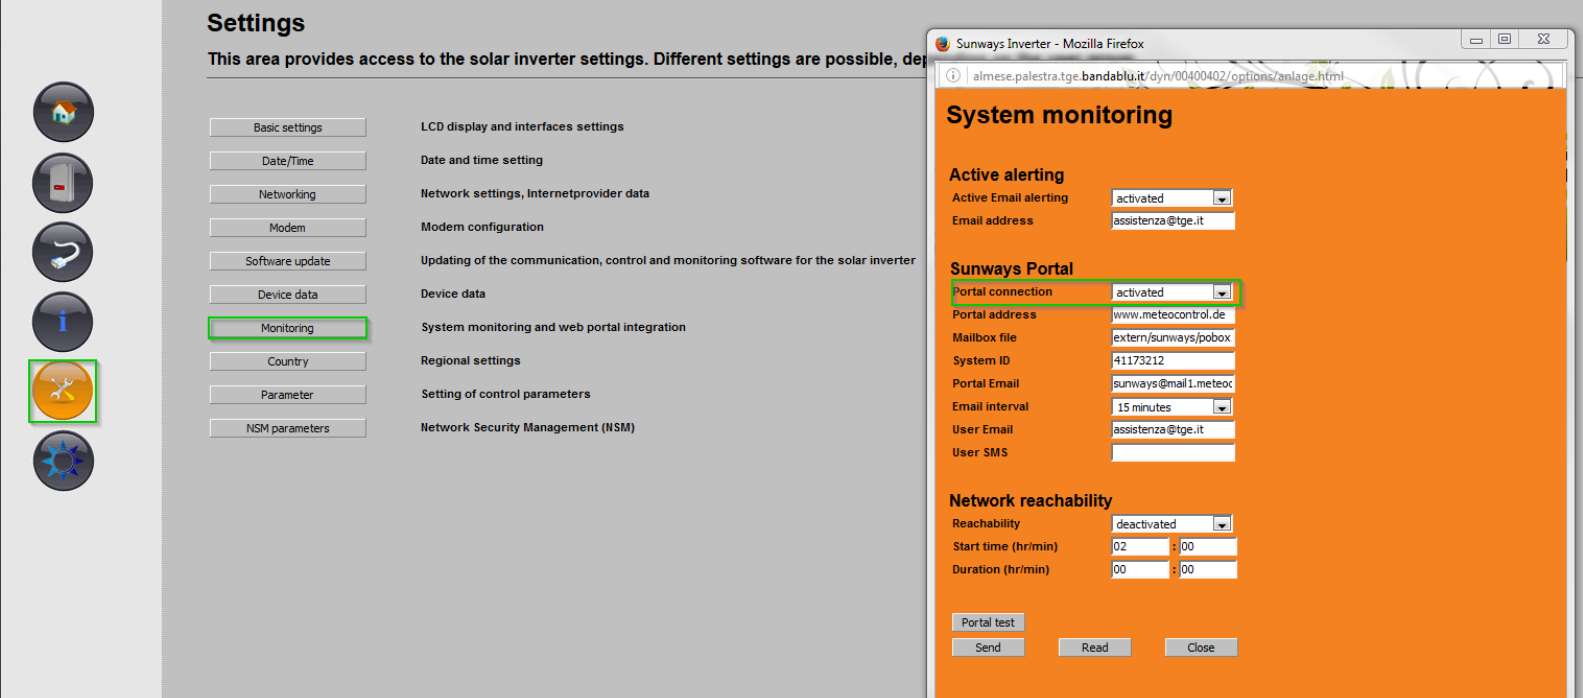This screenshot has width=1583, height=698.
Task: Focus the Duration minutes field
Action: coord(1208,570)
